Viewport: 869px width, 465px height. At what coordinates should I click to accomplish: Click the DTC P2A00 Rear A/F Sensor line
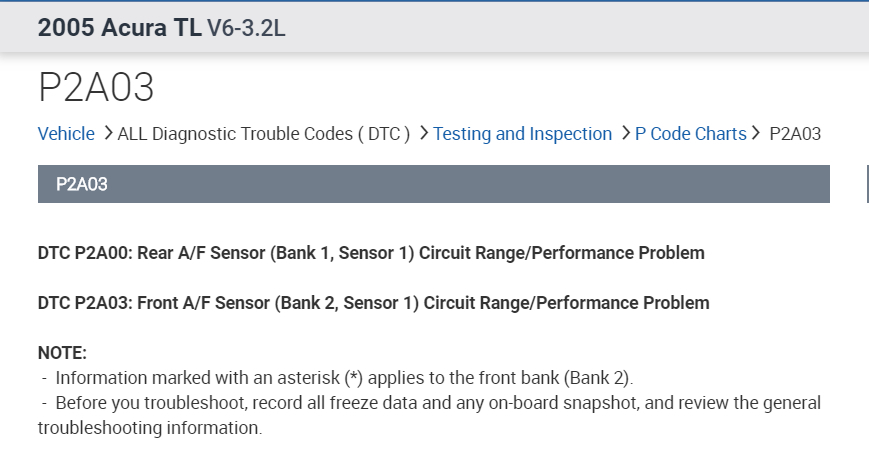click(370, 253)
